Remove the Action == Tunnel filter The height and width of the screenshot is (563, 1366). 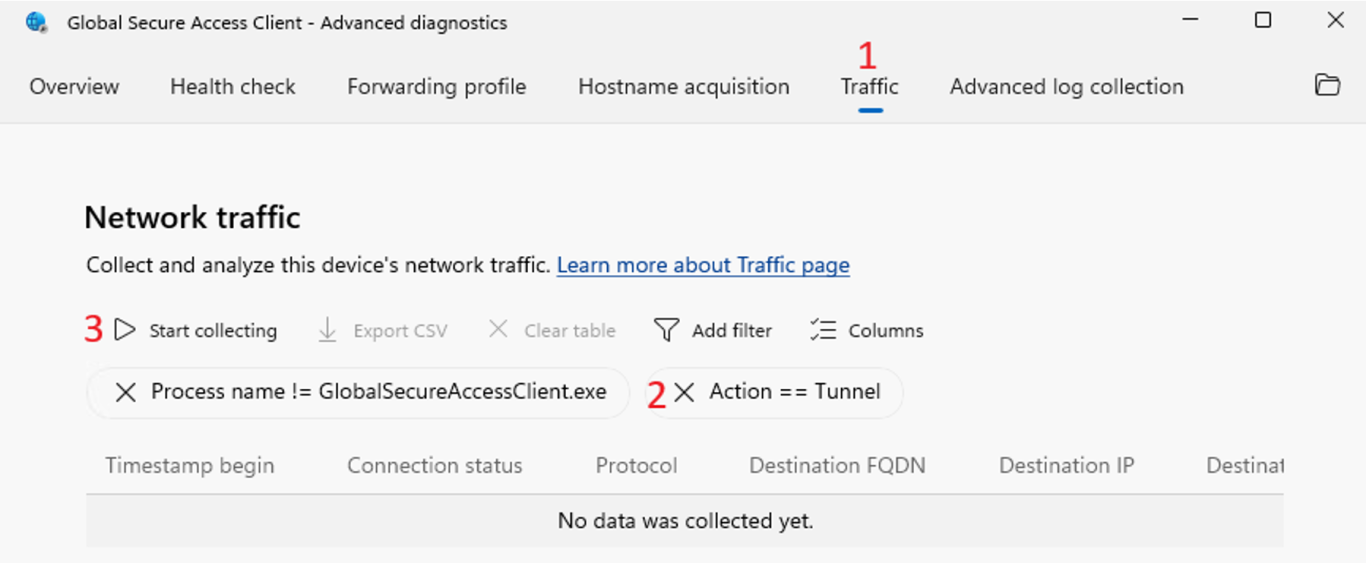[x=685, y=392]
